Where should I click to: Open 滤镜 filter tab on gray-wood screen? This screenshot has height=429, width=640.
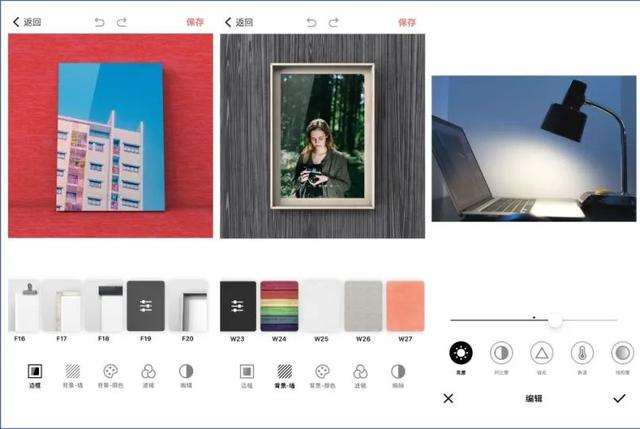[x=360, y=376]
